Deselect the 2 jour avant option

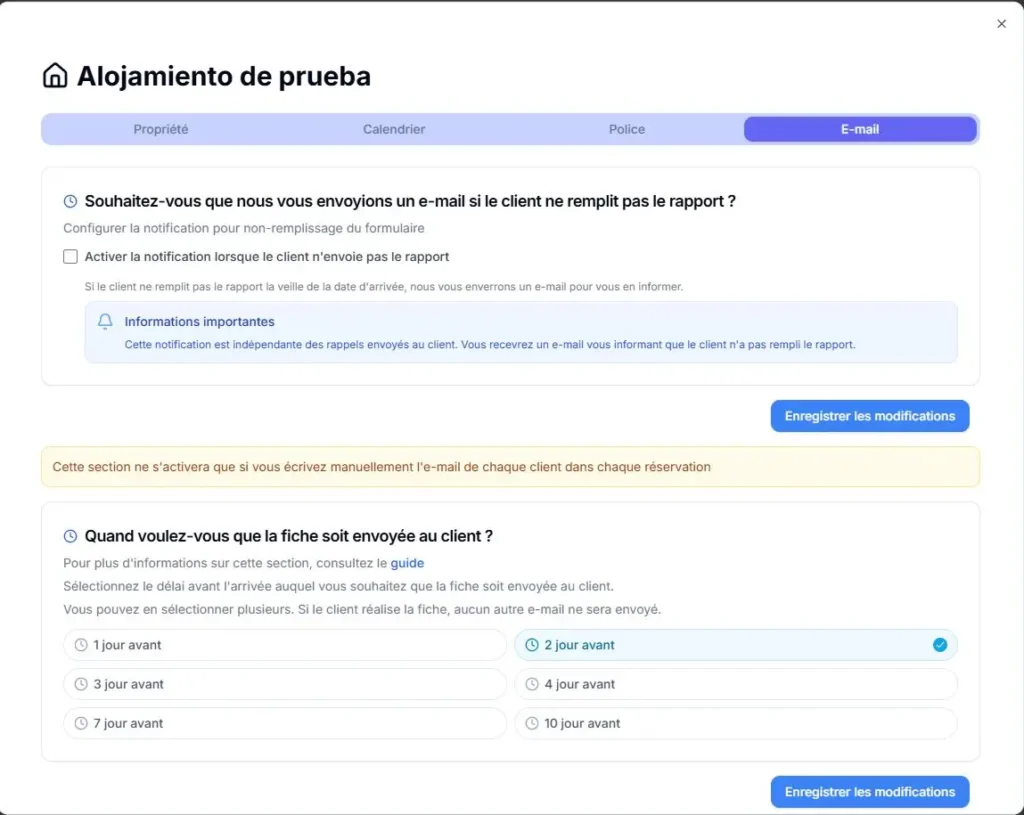[x=736, y=645]
